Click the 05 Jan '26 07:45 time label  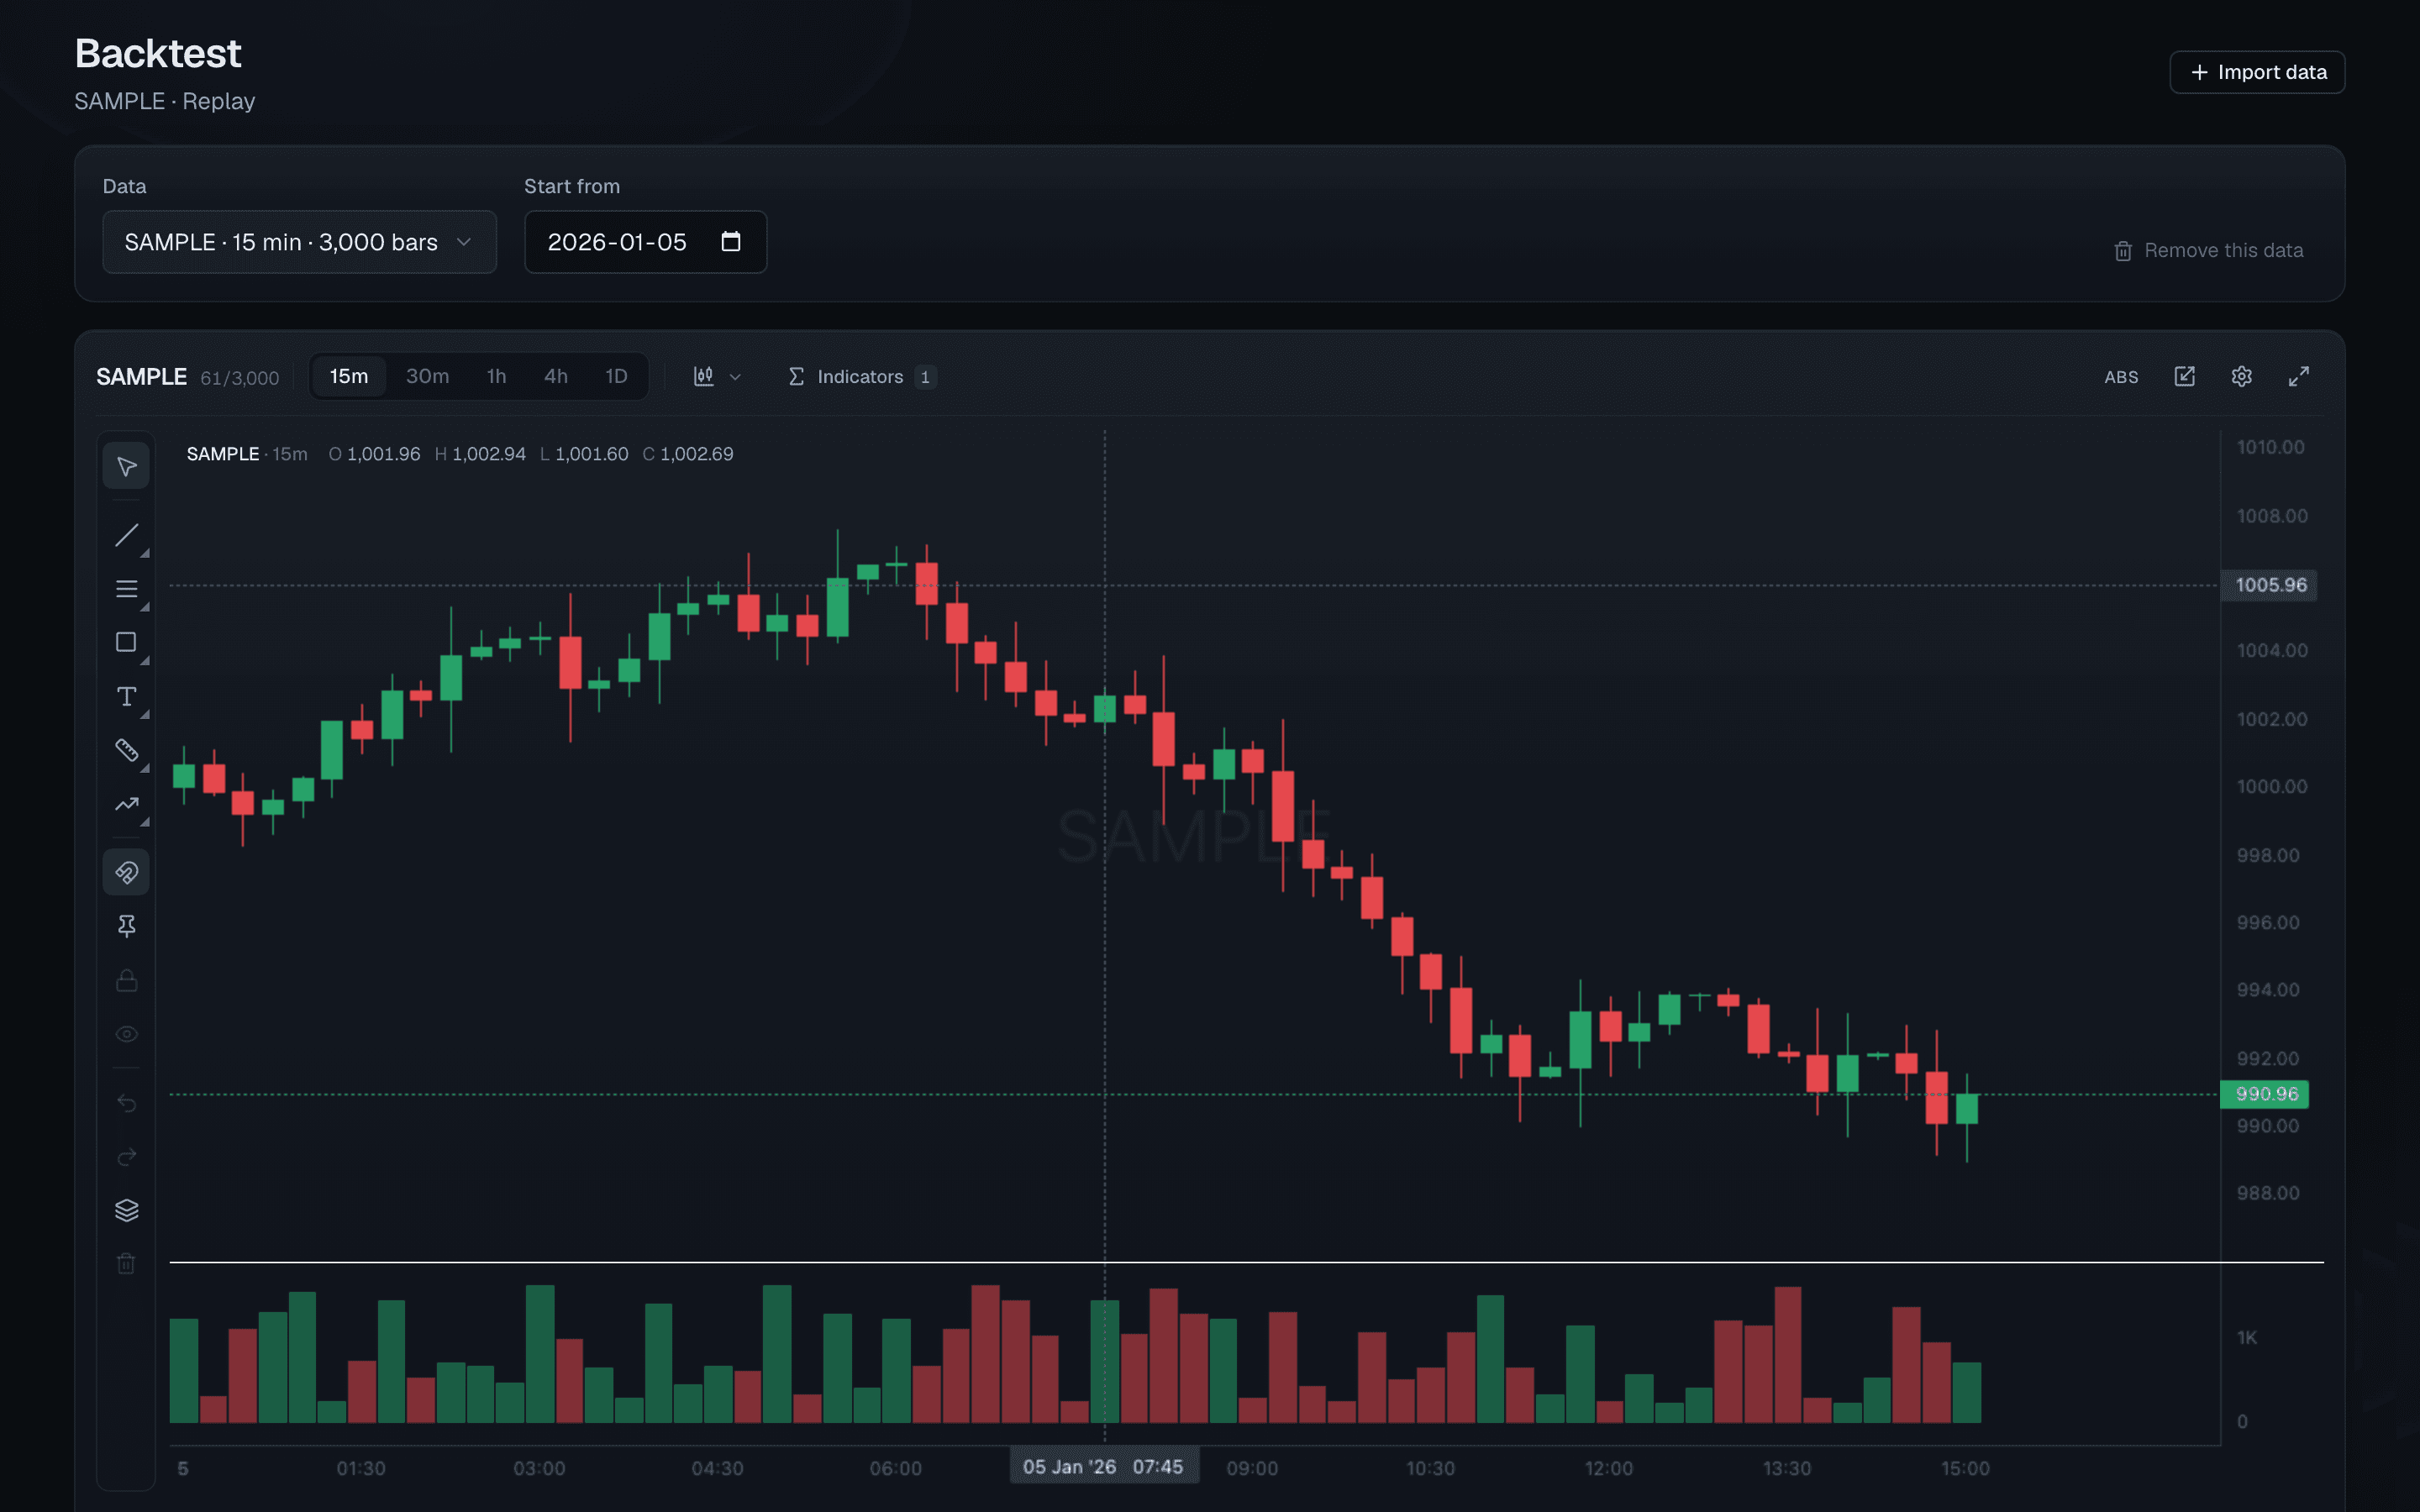1104,1467
